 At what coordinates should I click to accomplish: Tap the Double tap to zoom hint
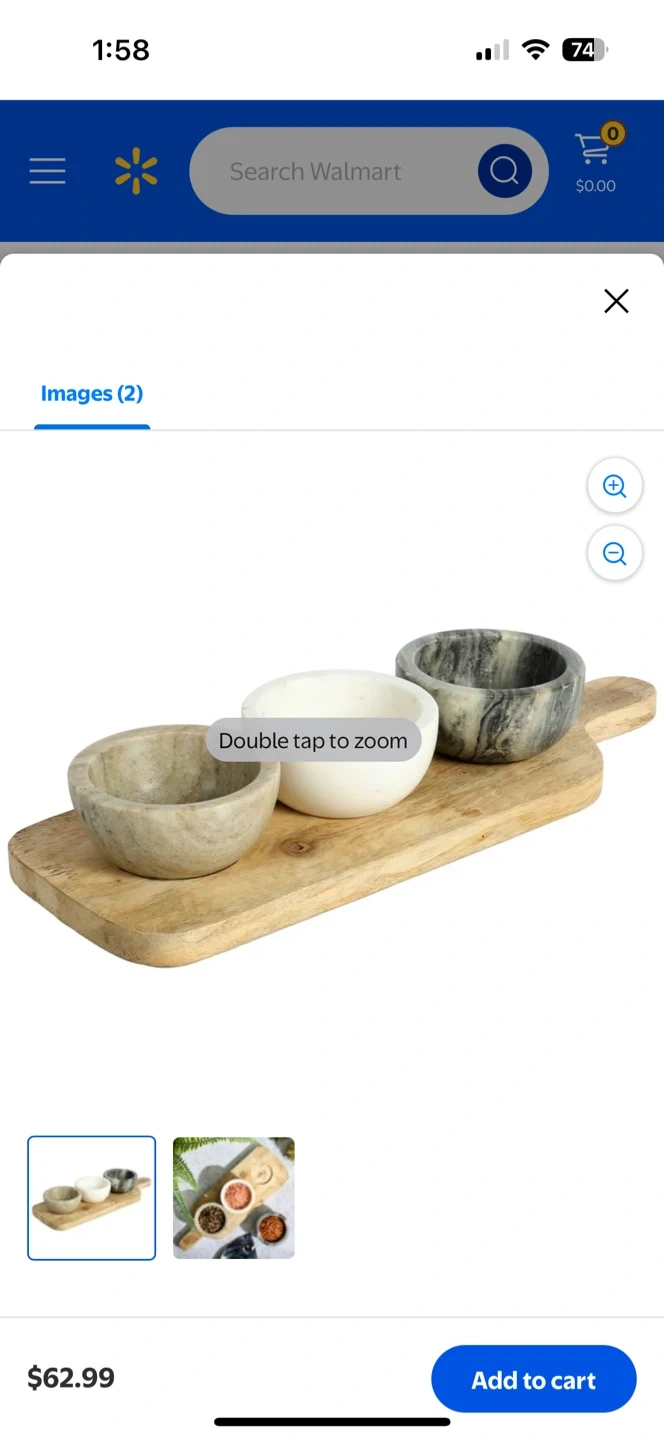[x=313, y=741]
